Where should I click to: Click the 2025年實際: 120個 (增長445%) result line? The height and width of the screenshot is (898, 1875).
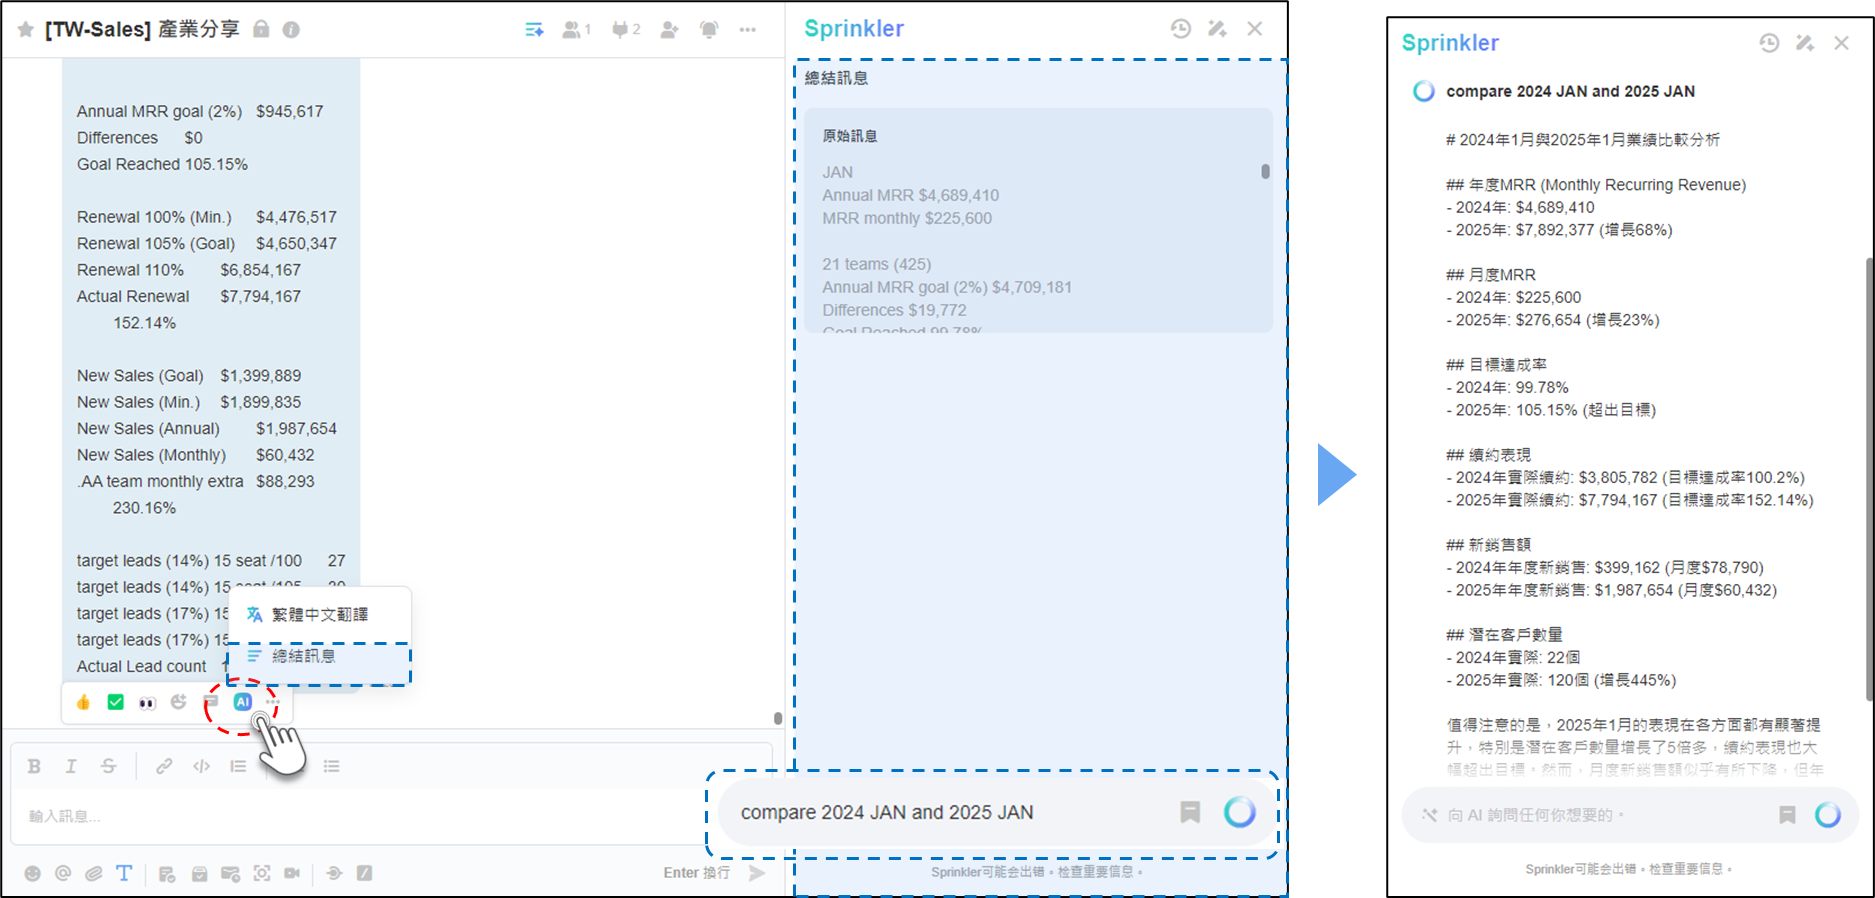1561,680
